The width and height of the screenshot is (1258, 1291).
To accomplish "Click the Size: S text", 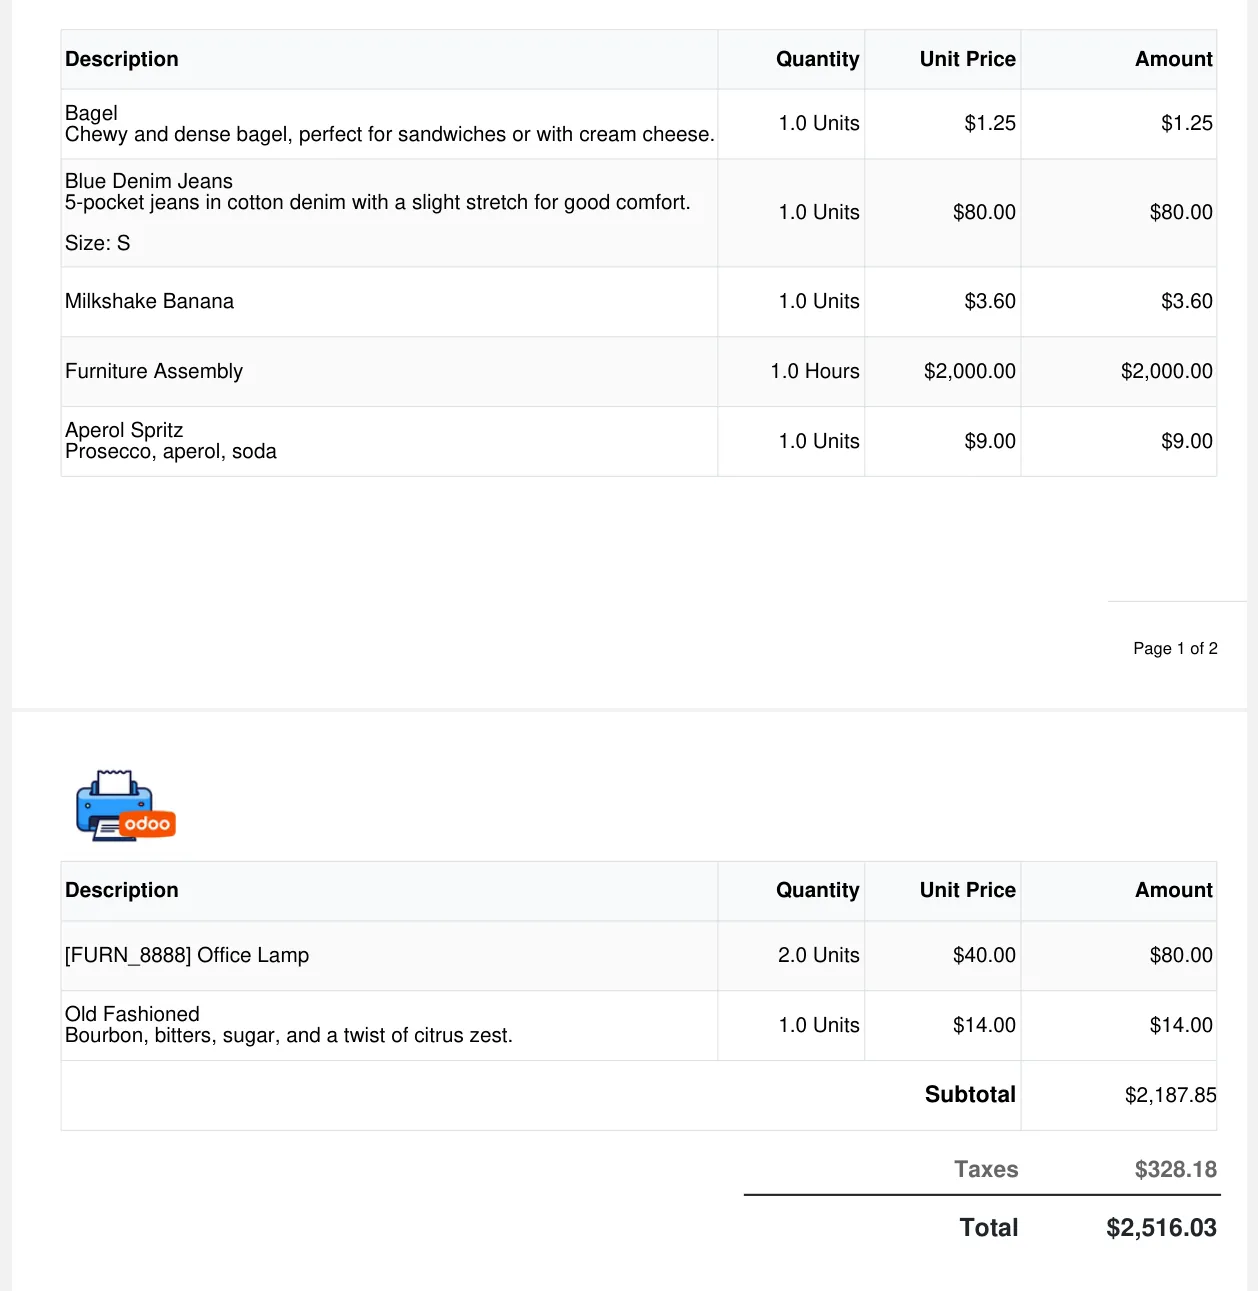I will (97, 243).
